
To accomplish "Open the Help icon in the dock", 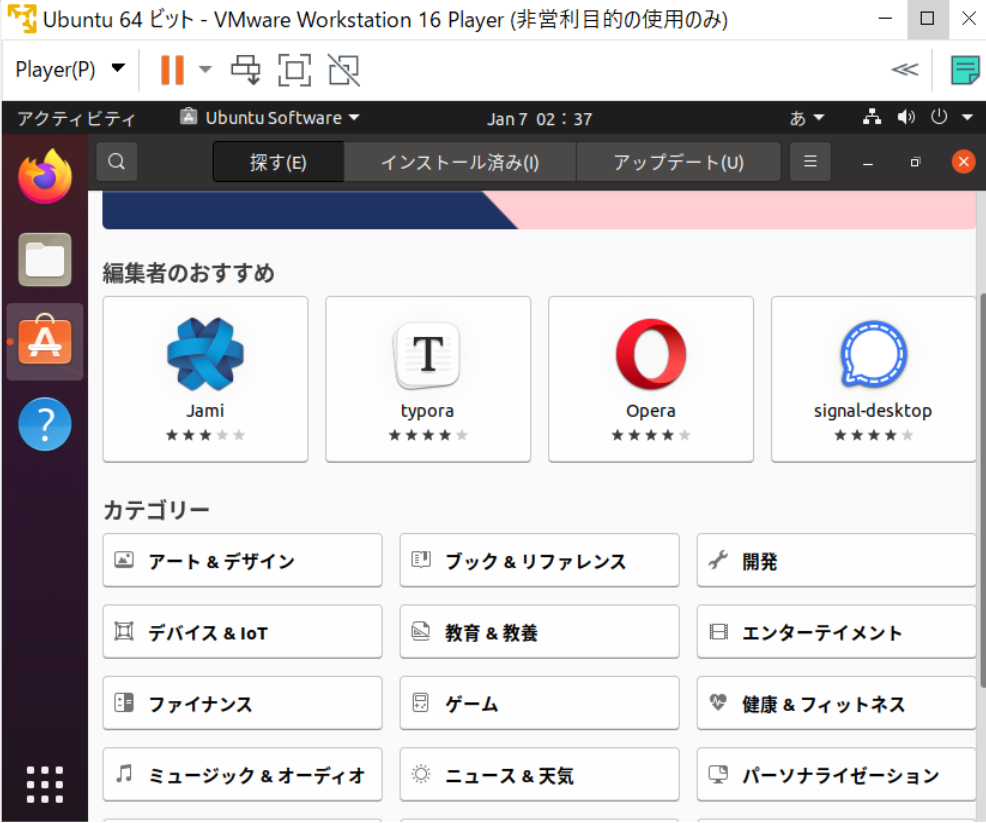I will pos(45,424).
